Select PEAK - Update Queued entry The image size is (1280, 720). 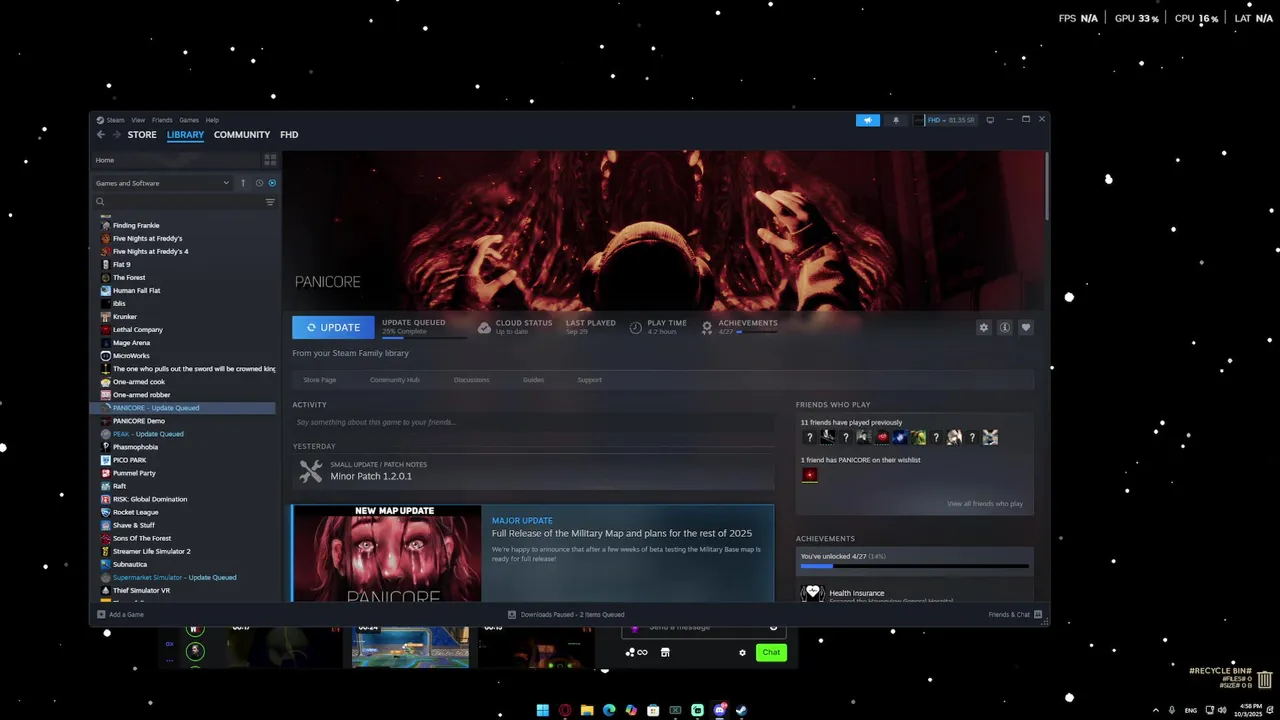point(148,434)
